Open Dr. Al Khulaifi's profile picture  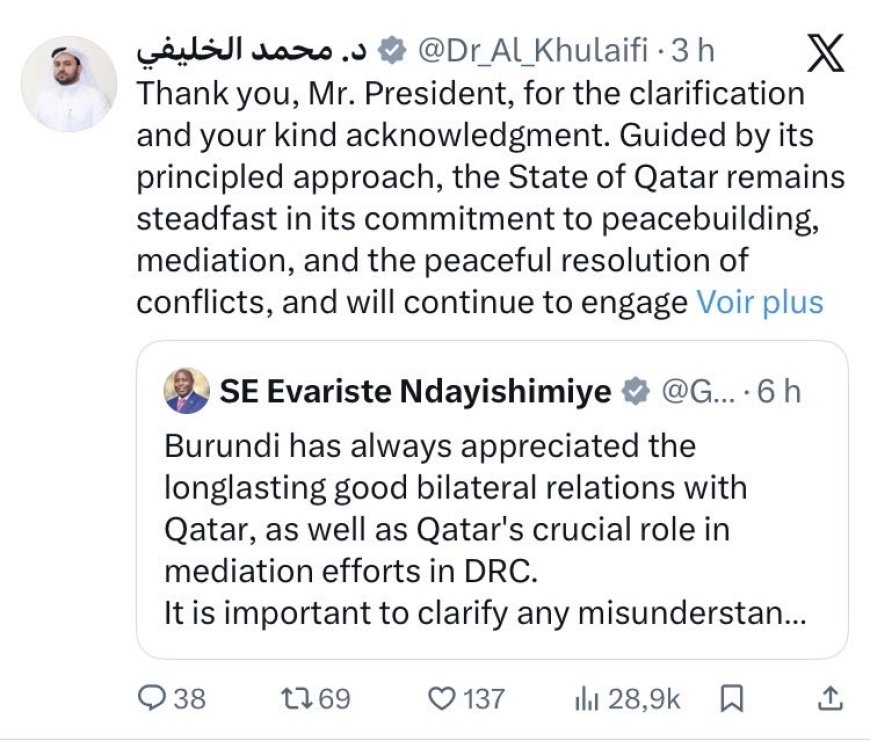tap(69, 84)
